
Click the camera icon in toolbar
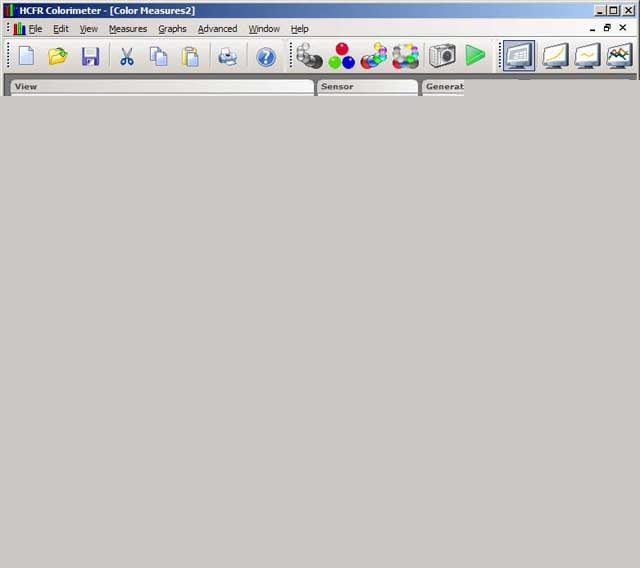(x=442, y=56)
